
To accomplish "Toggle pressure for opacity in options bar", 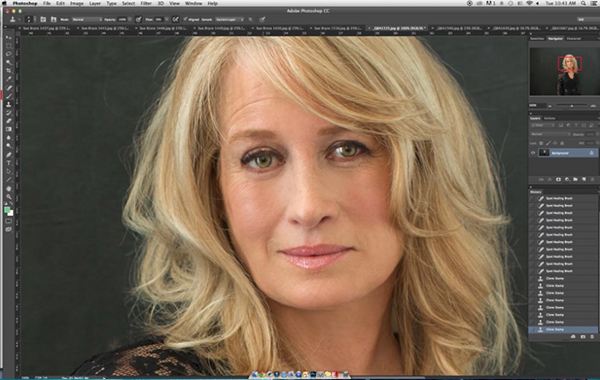I will [138, 19].
